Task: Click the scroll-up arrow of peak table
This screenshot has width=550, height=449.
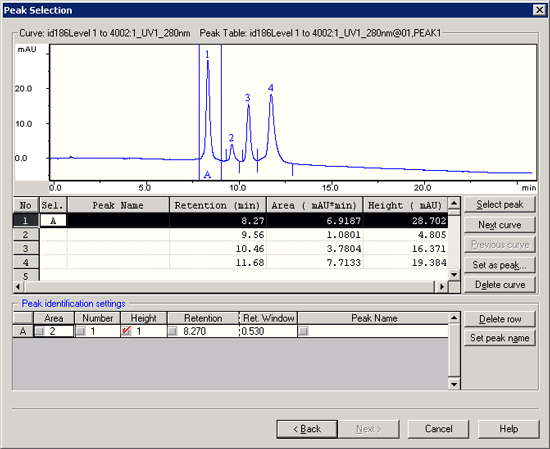Action: [454, 203]
